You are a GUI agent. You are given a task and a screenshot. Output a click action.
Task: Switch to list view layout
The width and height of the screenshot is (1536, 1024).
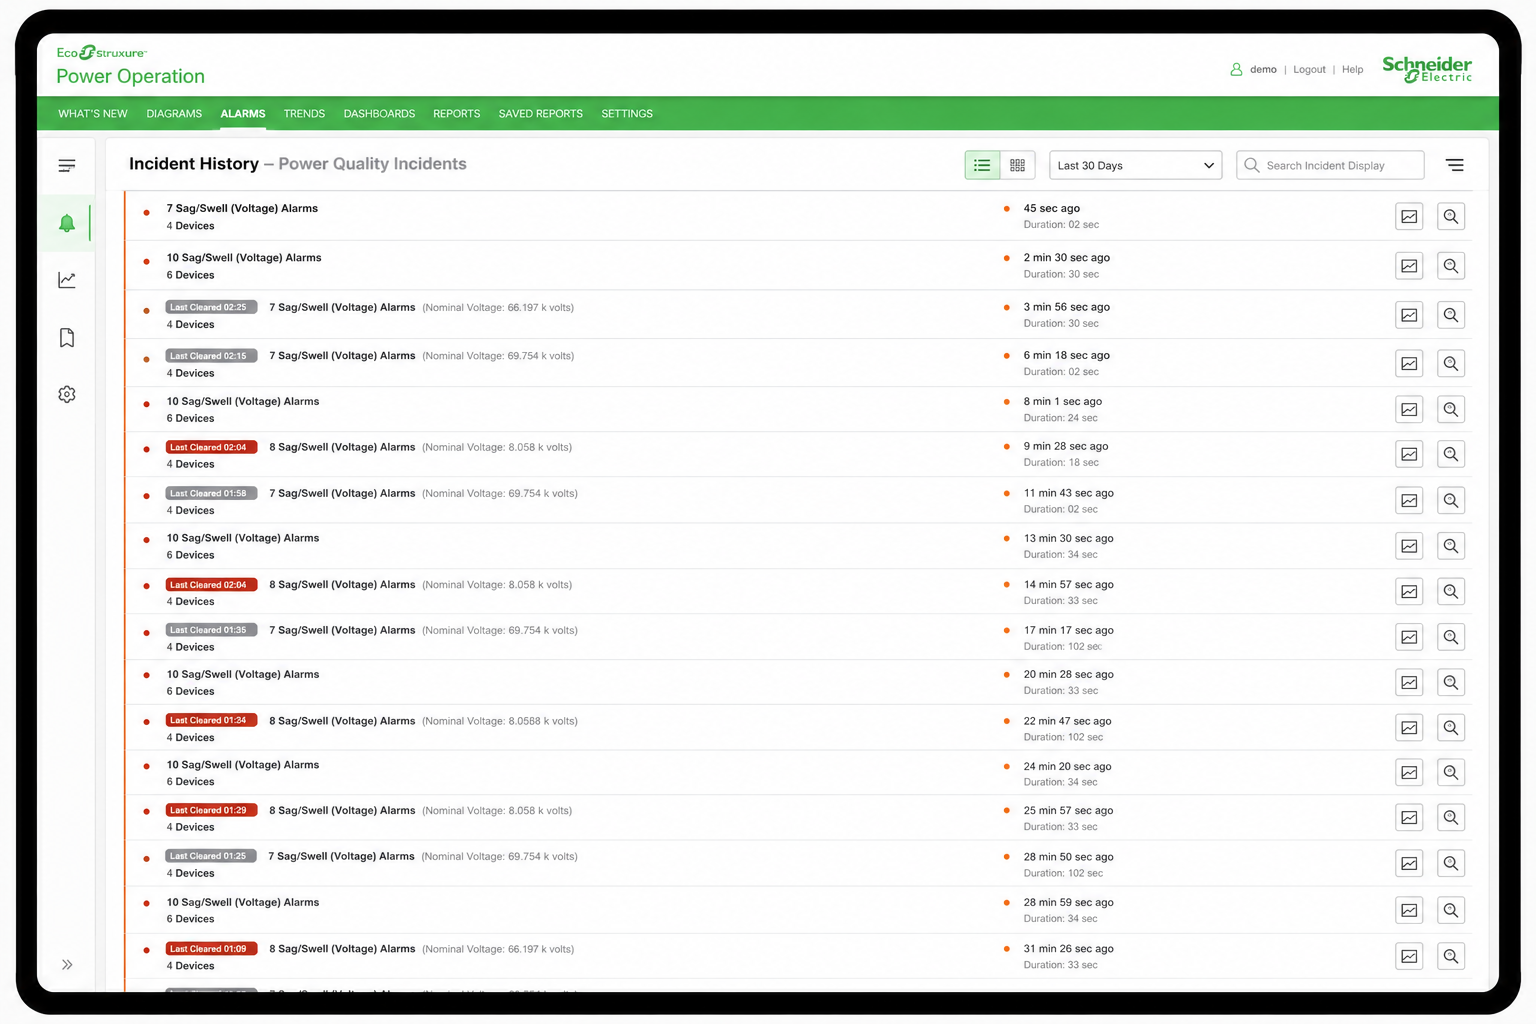point(982,165)
